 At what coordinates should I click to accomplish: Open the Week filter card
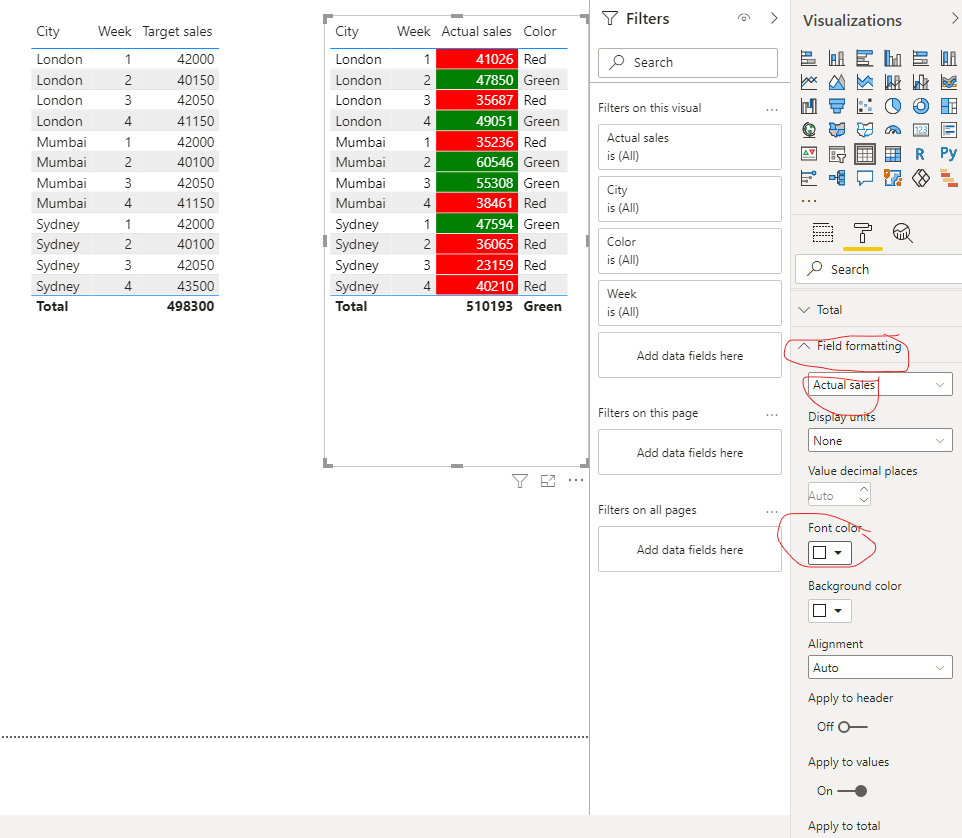click(690, 303)
